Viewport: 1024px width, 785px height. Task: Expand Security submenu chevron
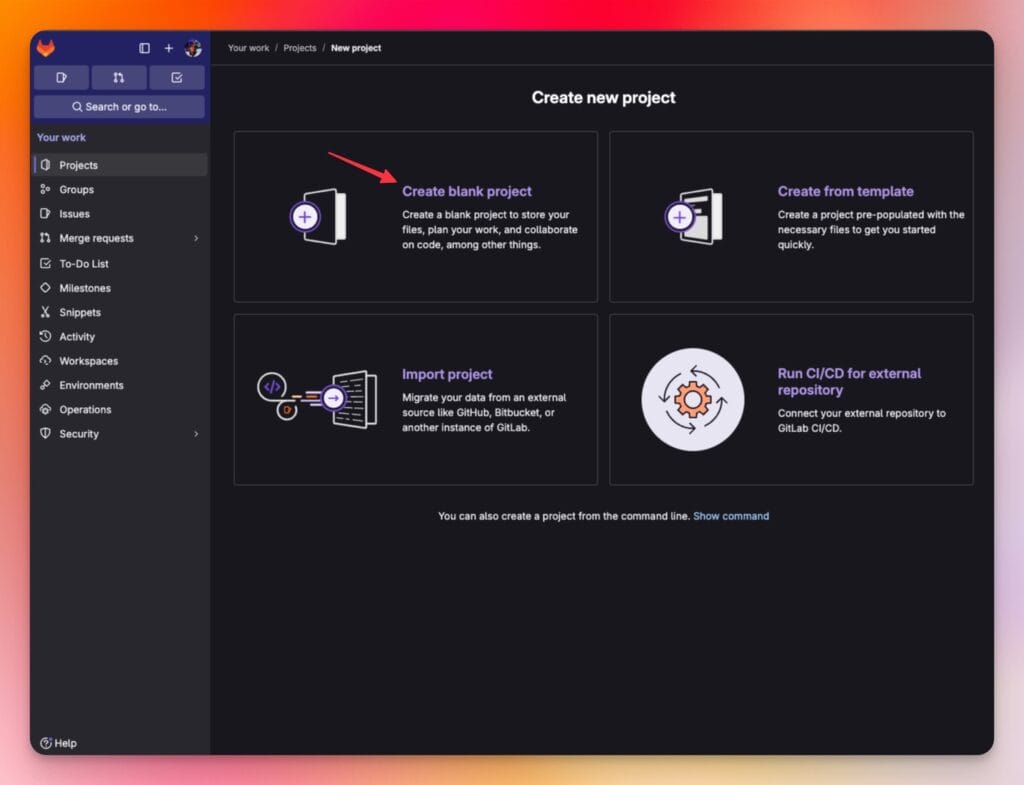196,434
